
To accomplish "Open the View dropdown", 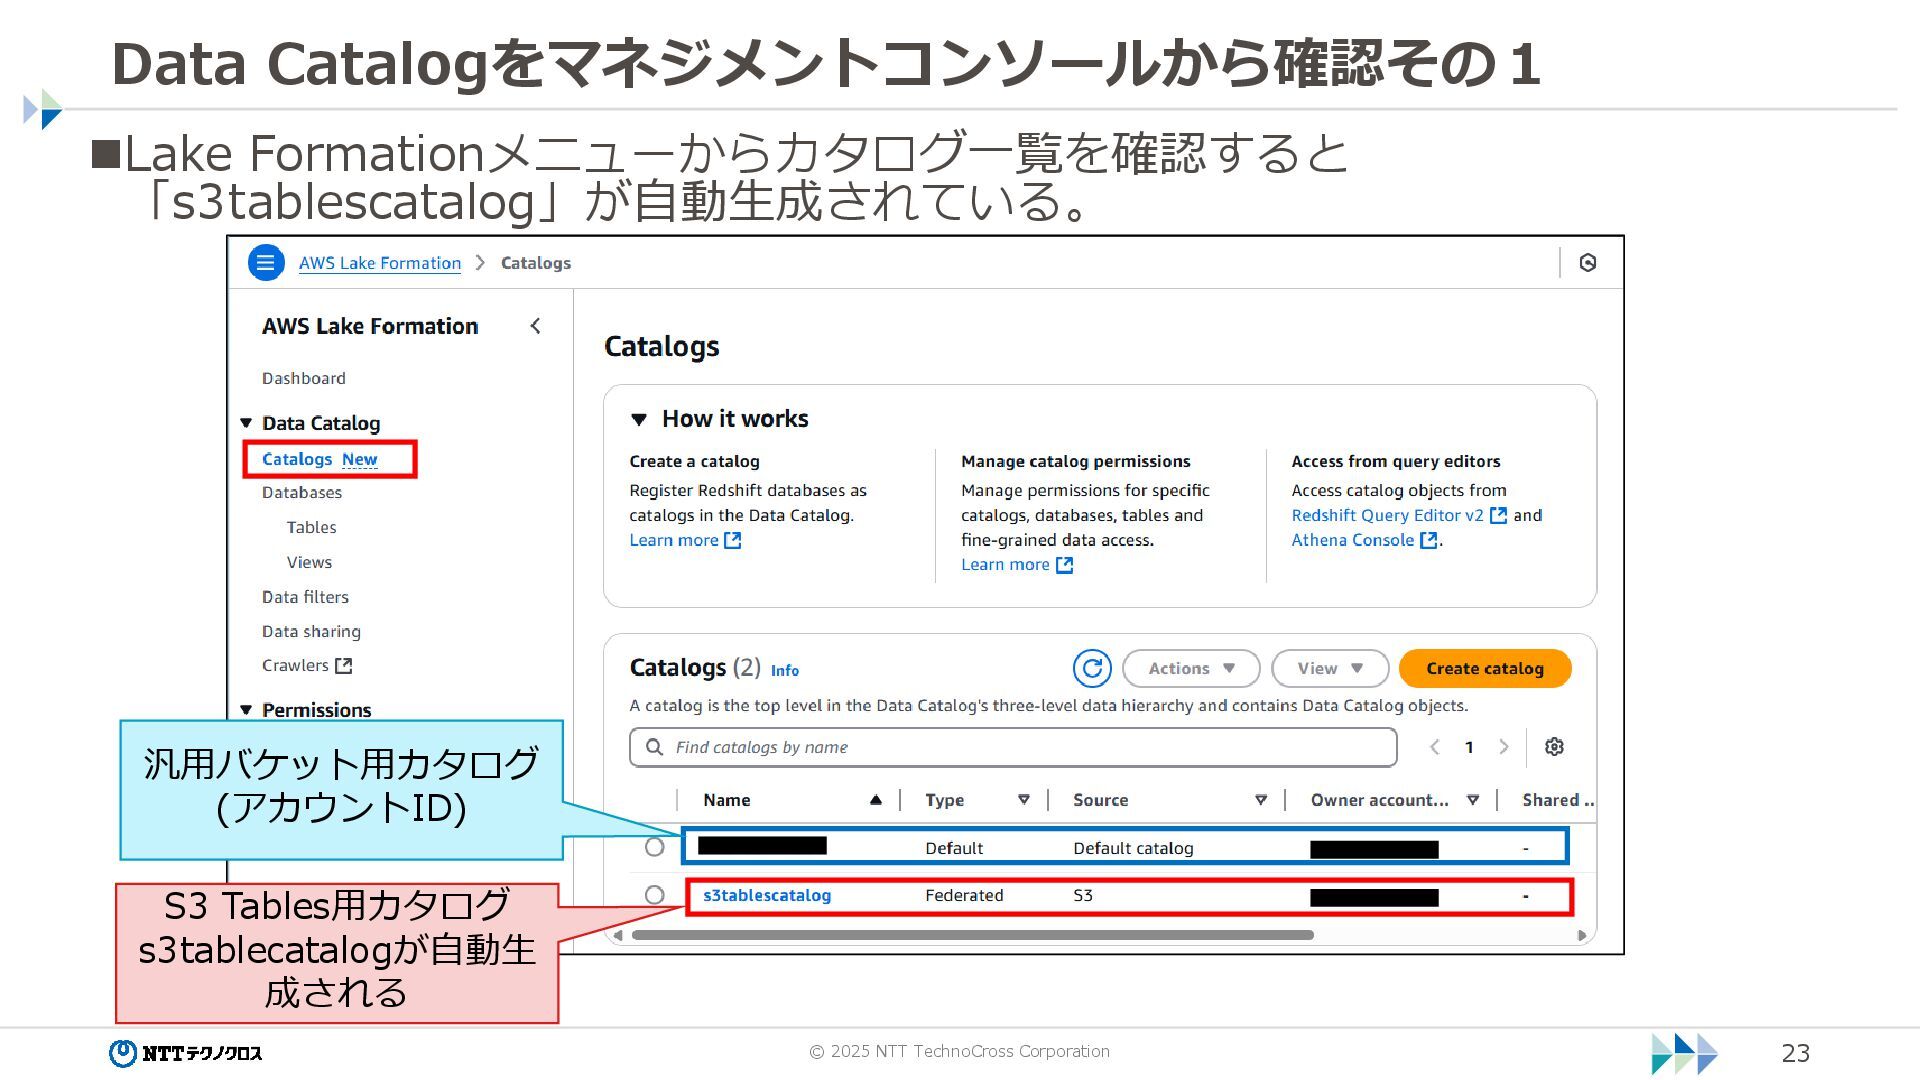I will pos(1330,668).
